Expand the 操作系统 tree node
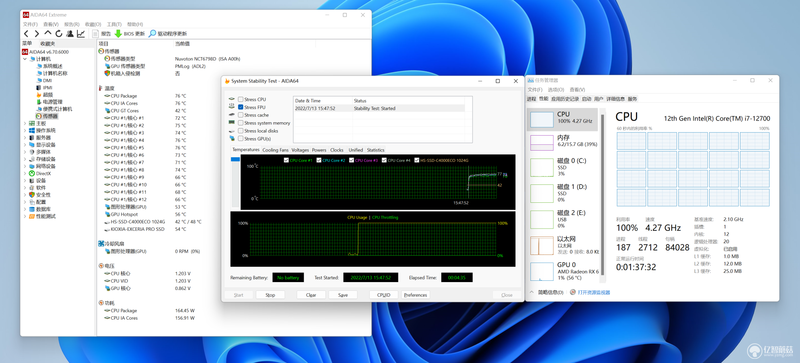This screenshot has width=800, height=363. point(26,131)
